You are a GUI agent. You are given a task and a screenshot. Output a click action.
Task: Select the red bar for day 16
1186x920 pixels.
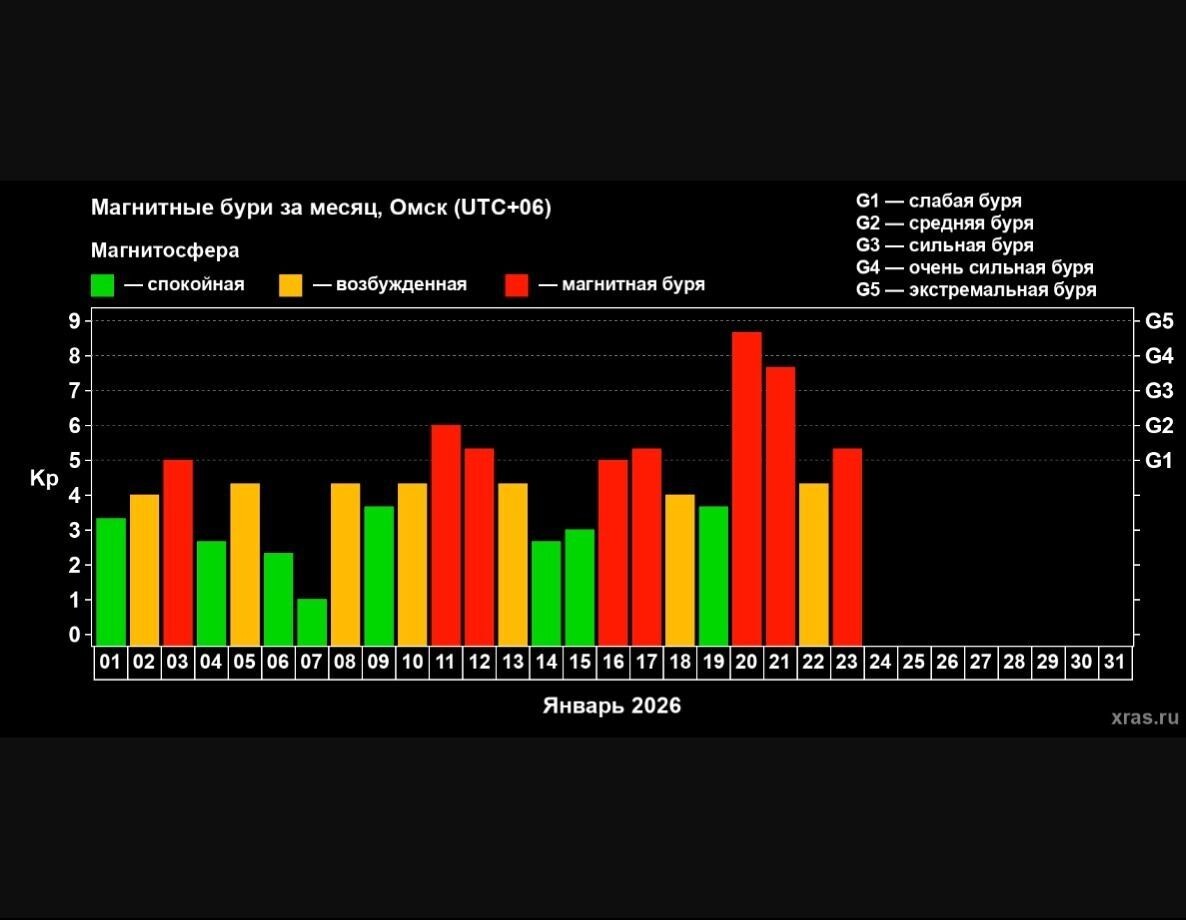pyautogui.click(x=613, y=552)
